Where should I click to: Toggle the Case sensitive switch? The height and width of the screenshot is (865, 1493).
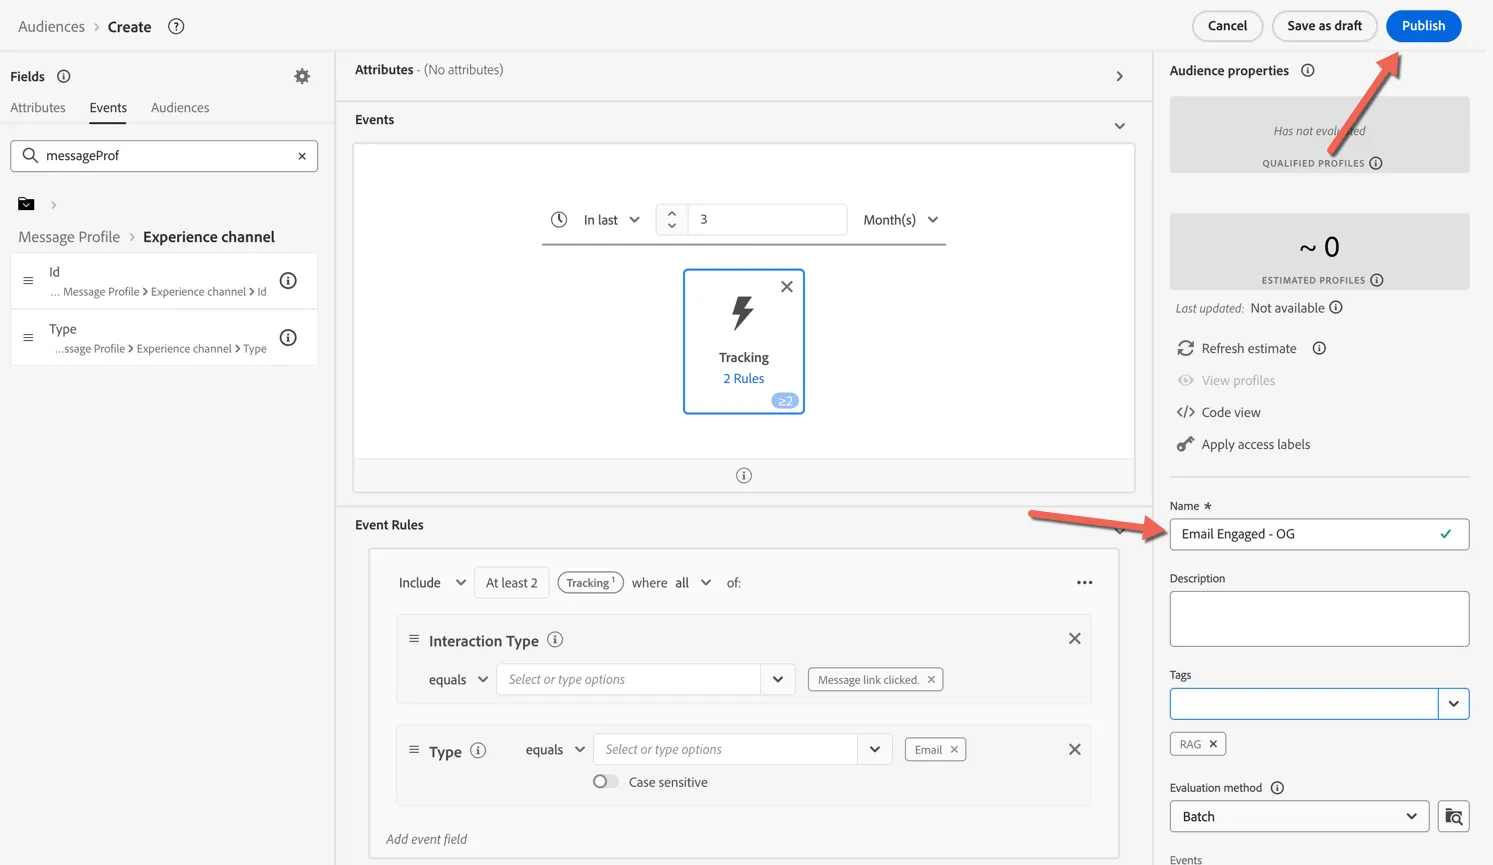pyautogui.click(x=605, y=782)
